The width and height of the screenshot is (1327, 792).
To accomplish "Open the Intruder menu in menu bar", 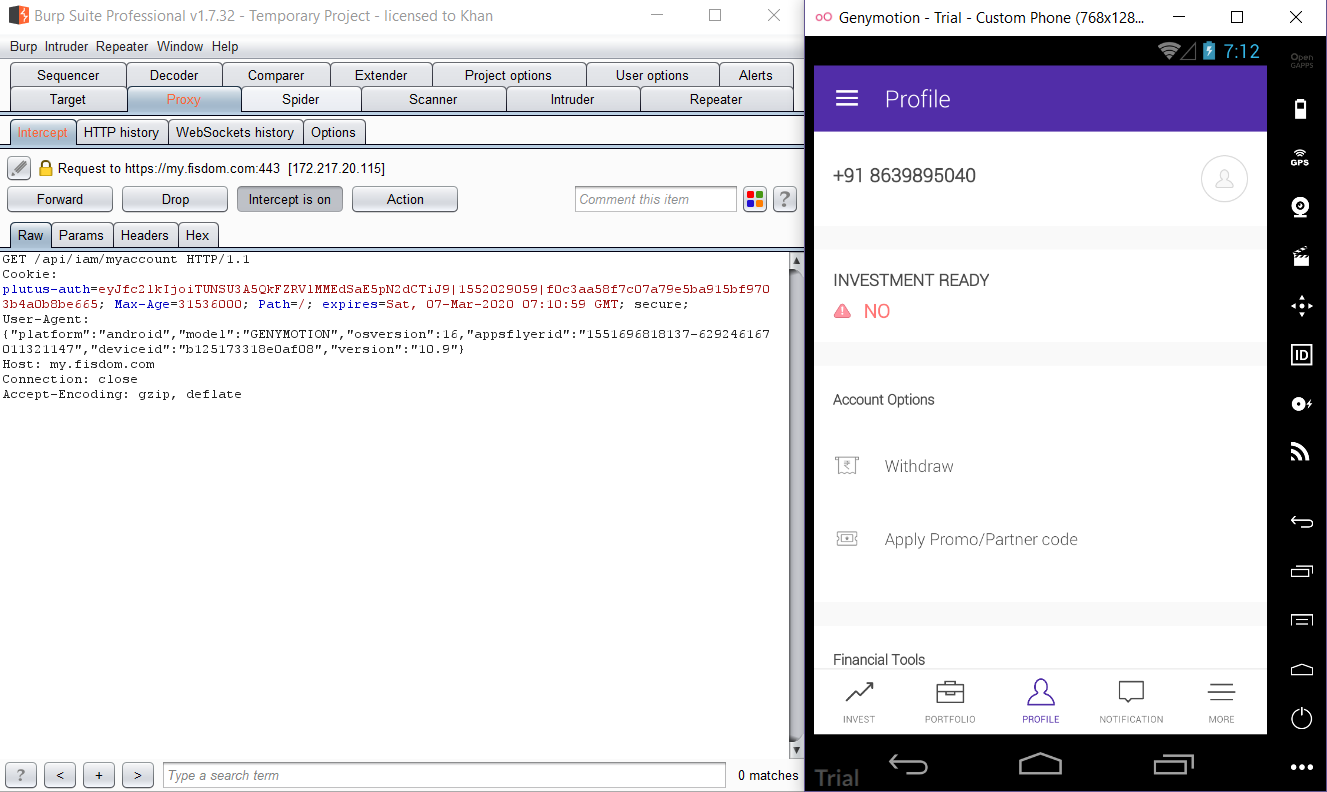I will point(67,46).
